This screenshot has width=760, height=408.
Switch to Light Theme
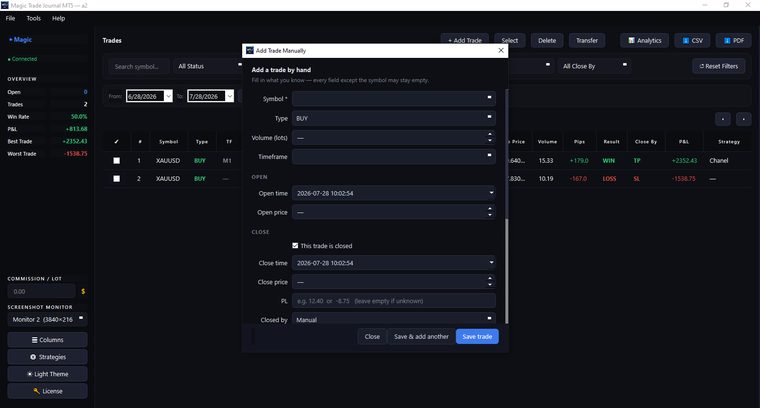(48, 374)
